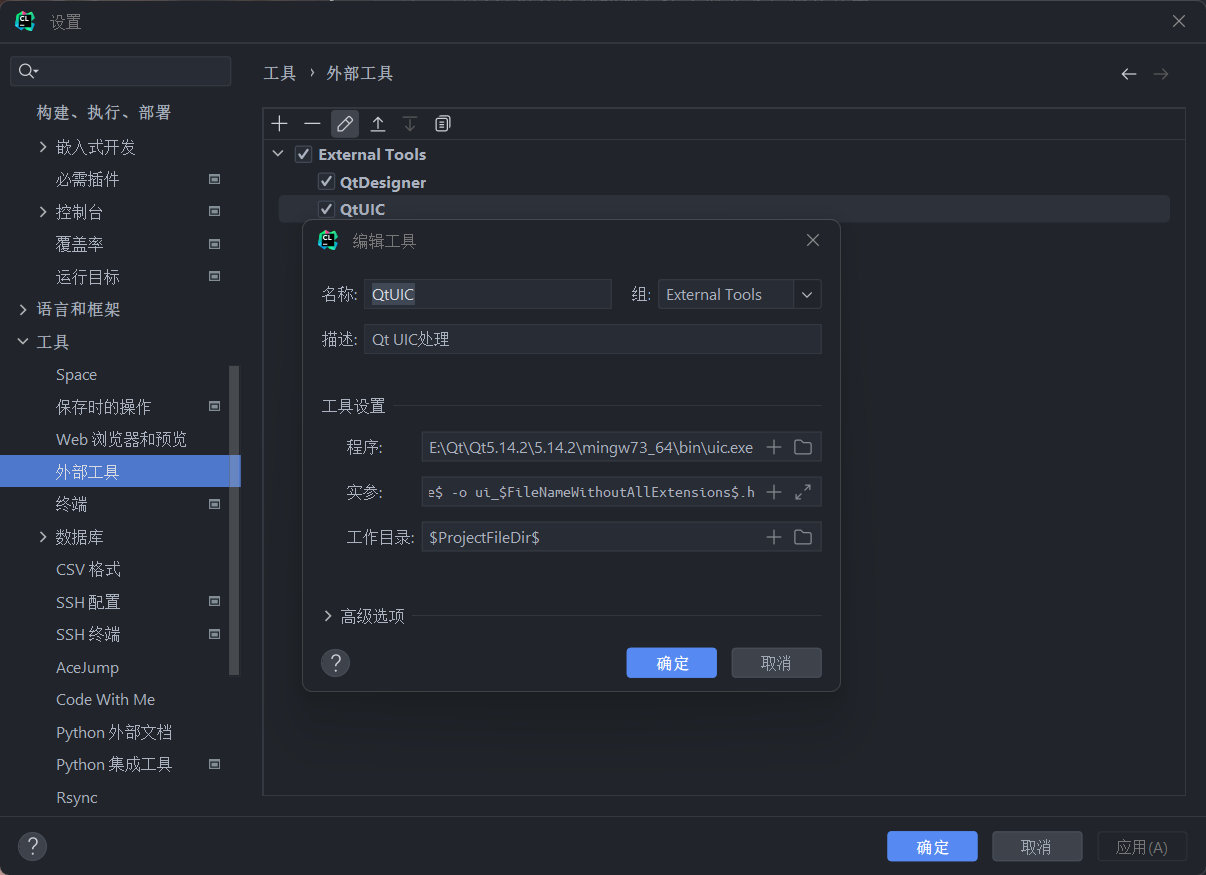This screenshot has height=875, width=1206.
Task: Expand the 高级选项 section
Action: (x=328, y=616)
